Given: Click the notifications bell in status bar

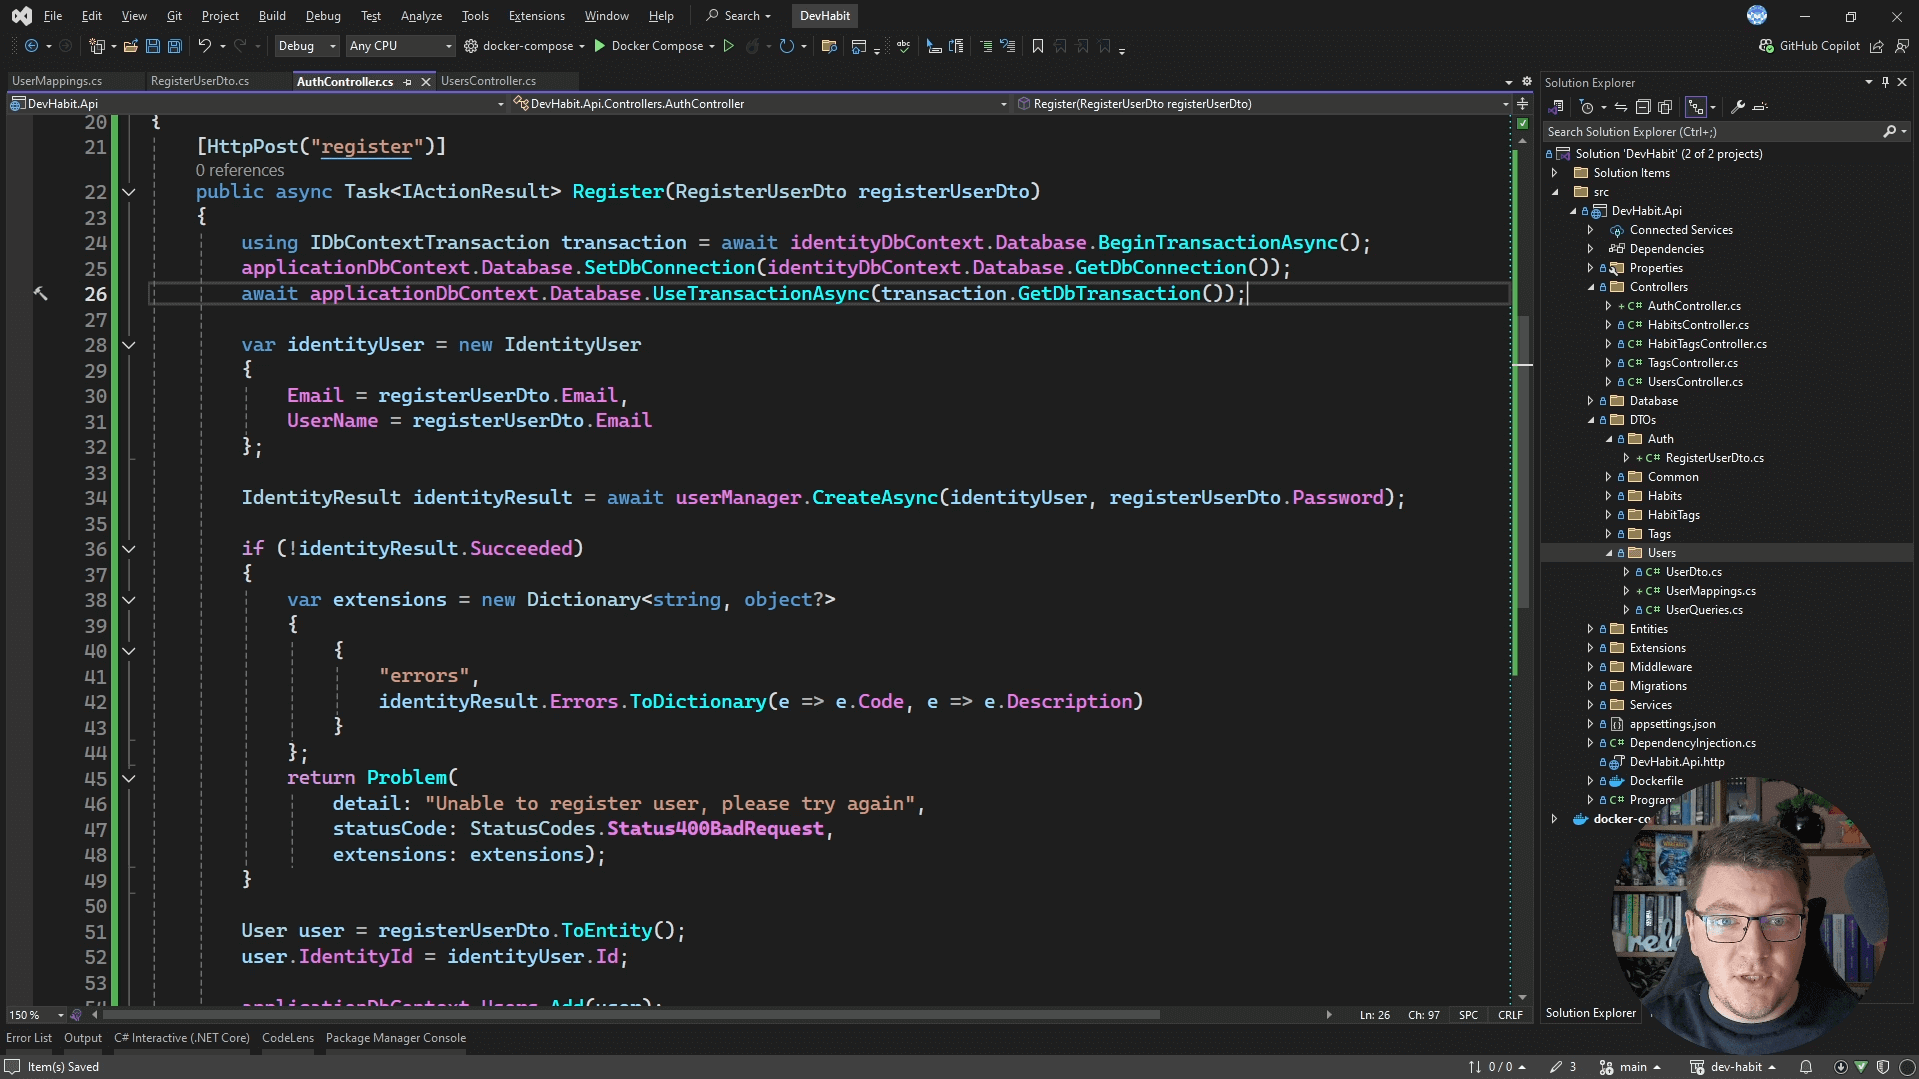Looking at the screenshot, I should (1807, 1066).
